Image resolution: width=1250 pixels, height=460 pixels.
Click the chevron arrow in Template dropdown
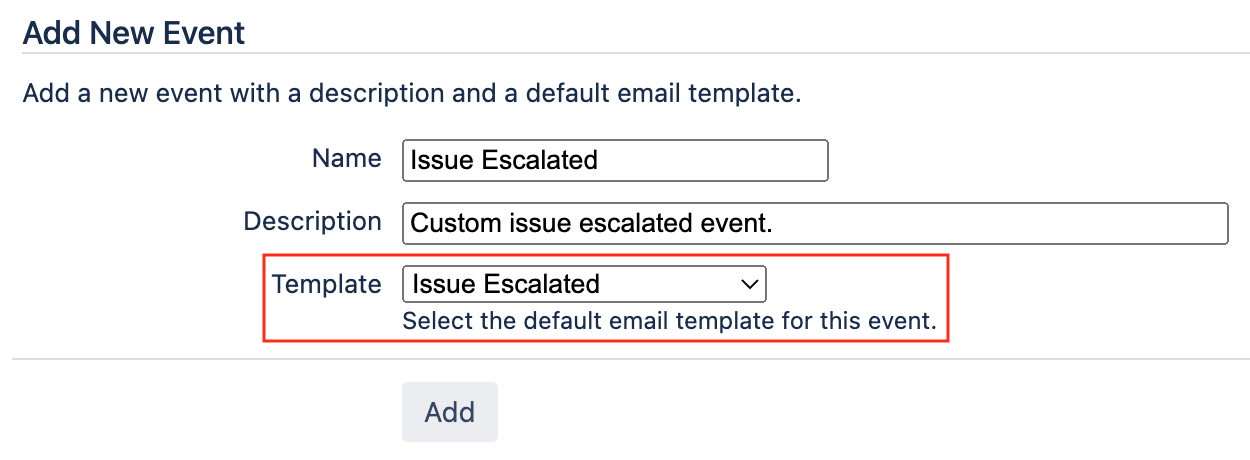(x=749, y=285)
